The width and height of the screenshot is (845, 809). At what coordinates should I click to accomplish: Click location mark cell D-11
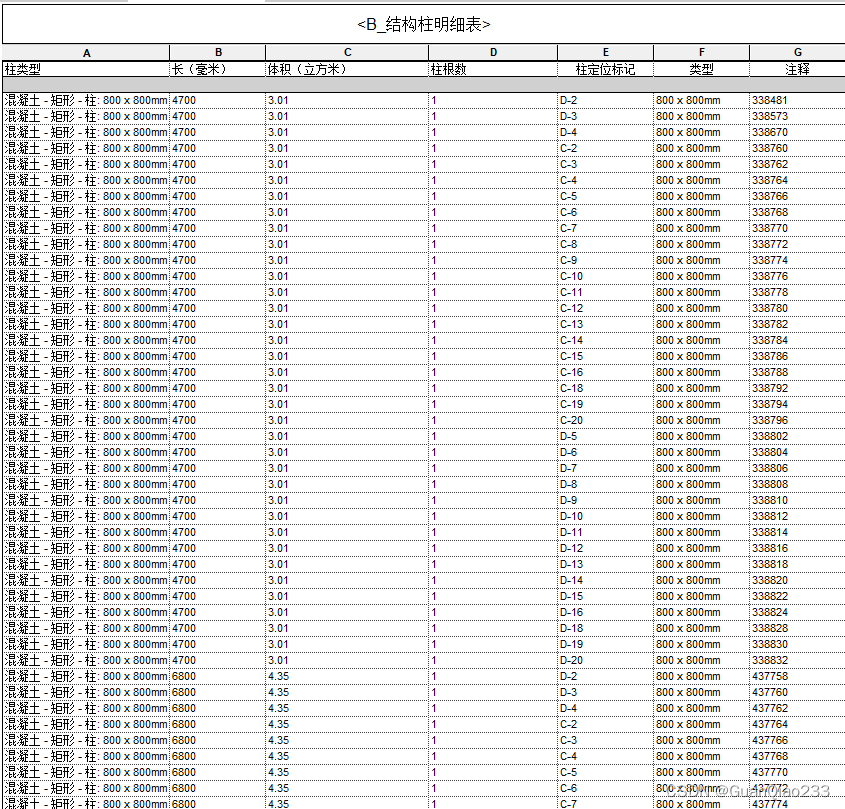[606, 533]
